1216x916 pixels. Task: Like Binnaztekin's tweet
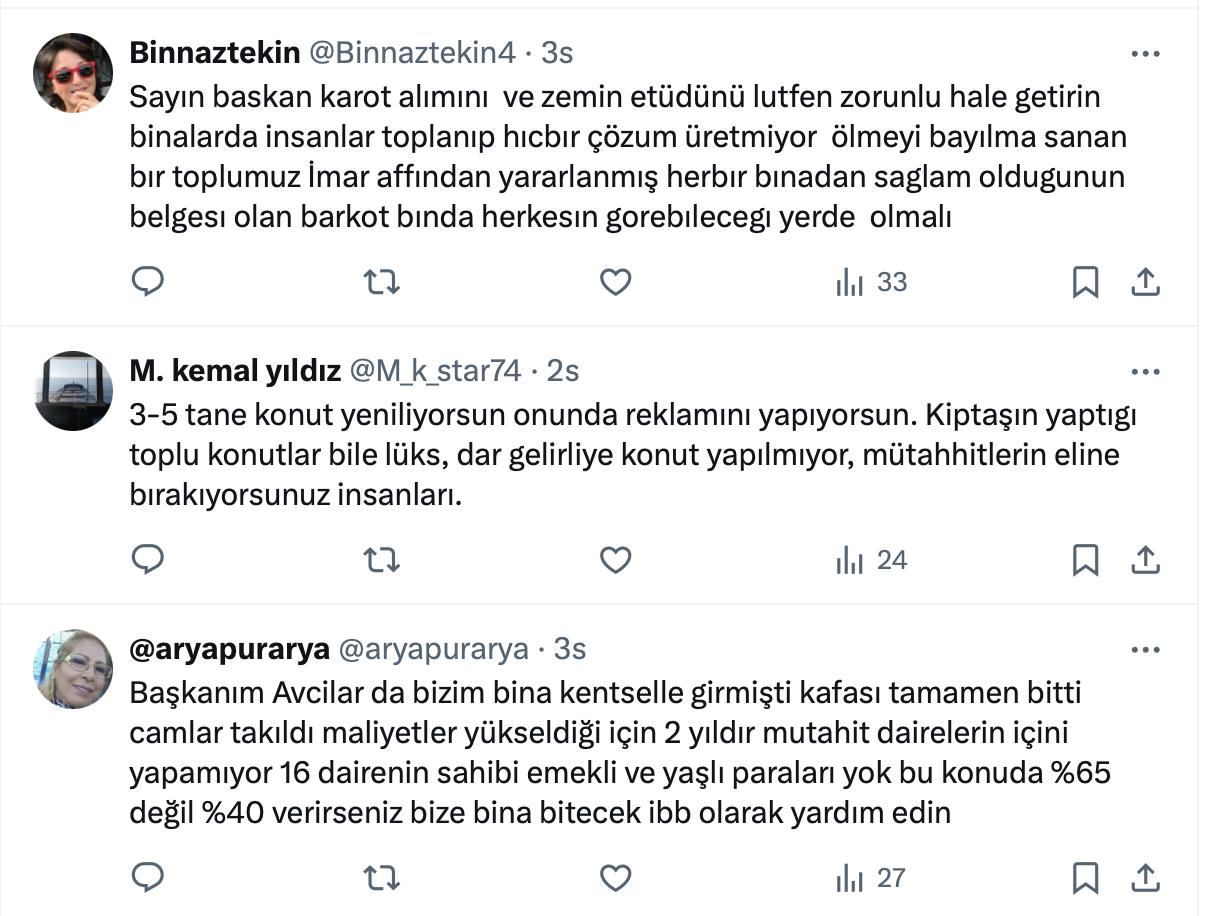pos(615,283)
